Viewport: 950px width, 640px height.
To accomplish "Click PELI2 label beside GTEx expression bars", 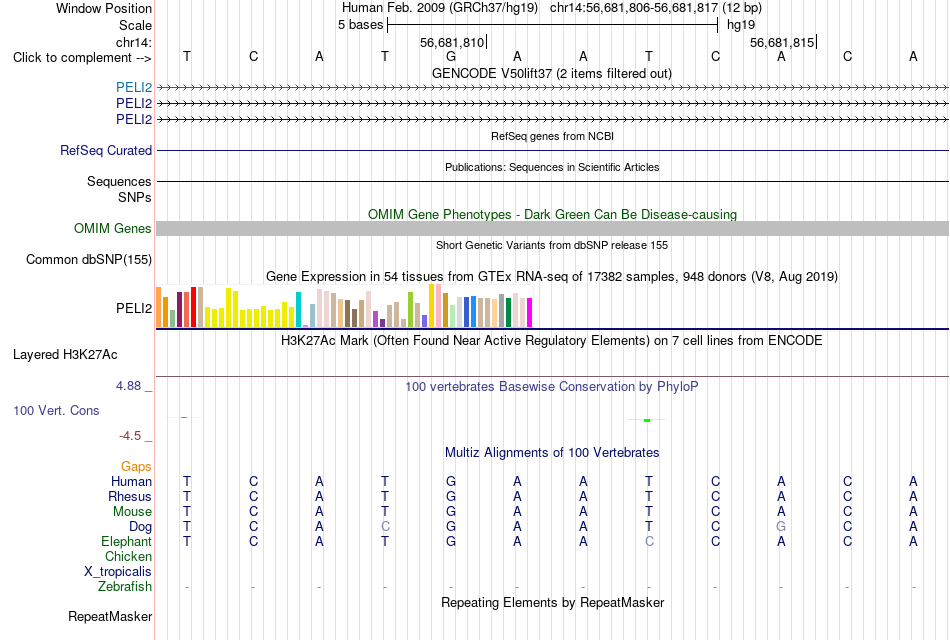I will (x=134, y=308).
